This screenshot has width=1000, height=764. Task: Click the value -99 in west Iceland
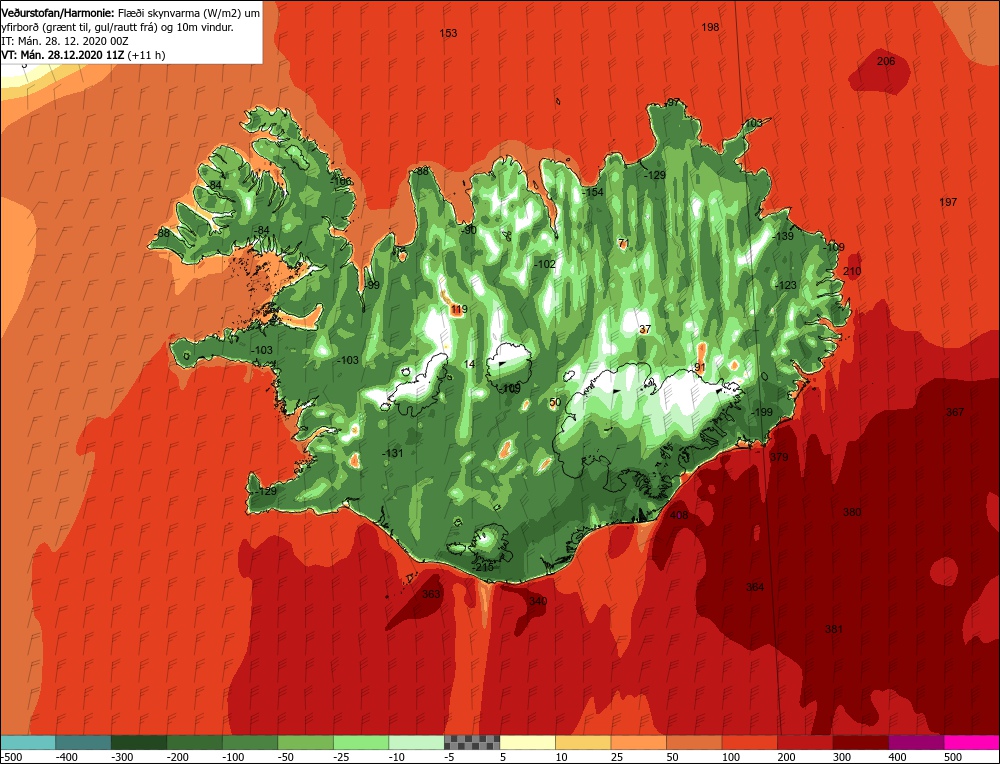click(x=372, y=285)
